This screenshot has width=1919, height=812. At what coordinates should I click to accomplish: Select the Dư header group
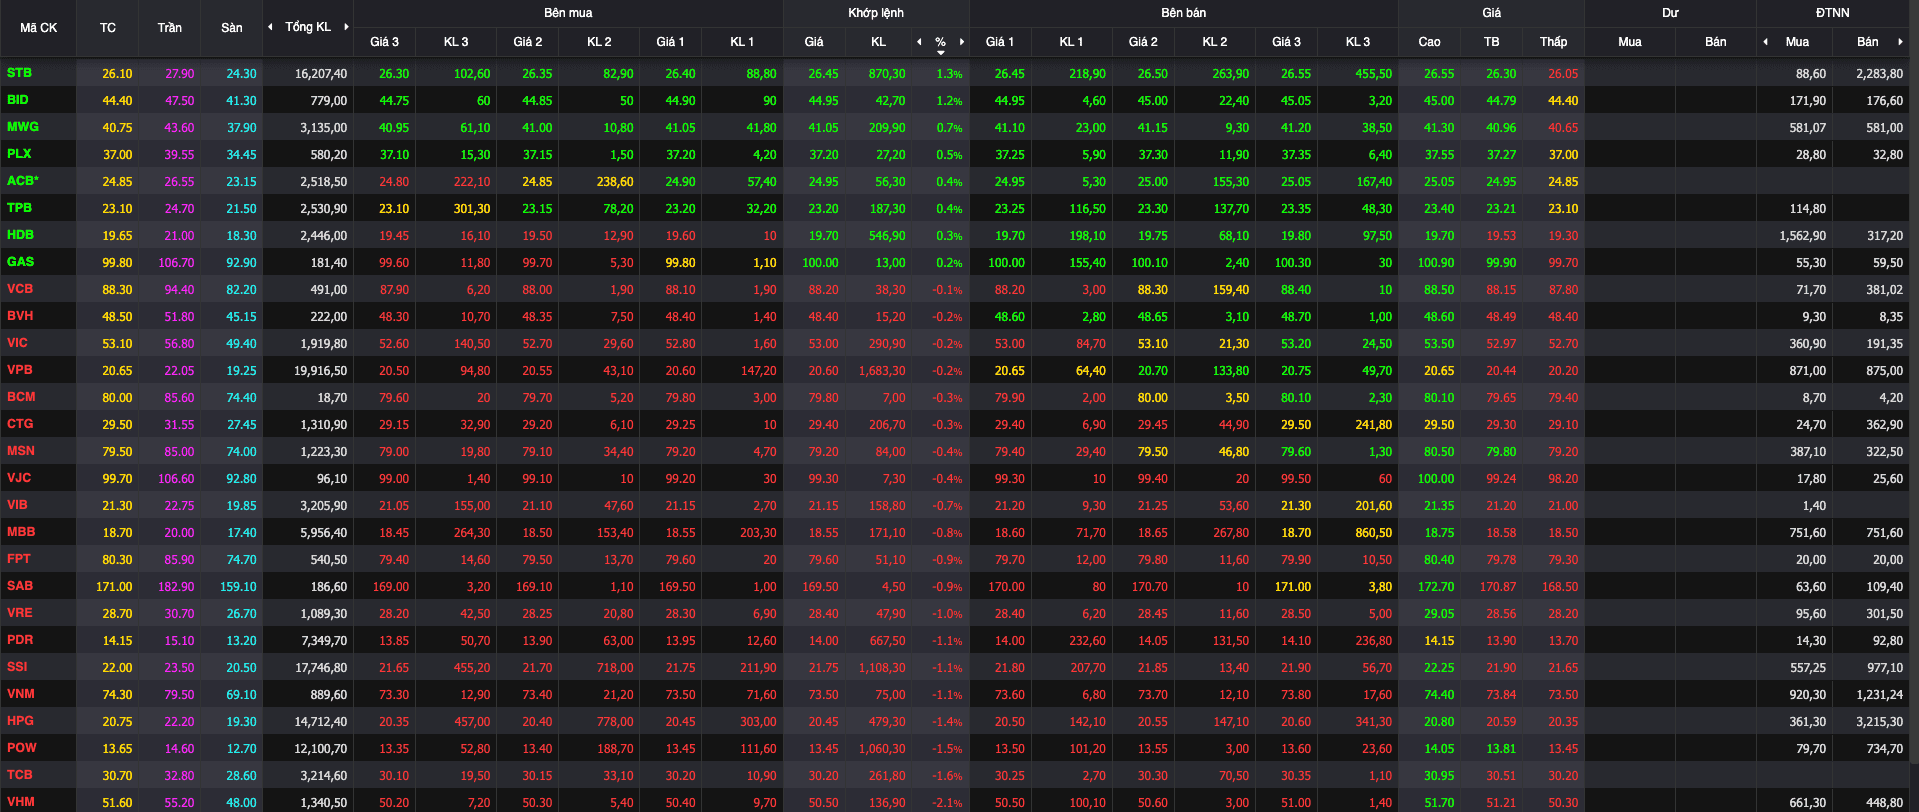(x=1670, y=13)
